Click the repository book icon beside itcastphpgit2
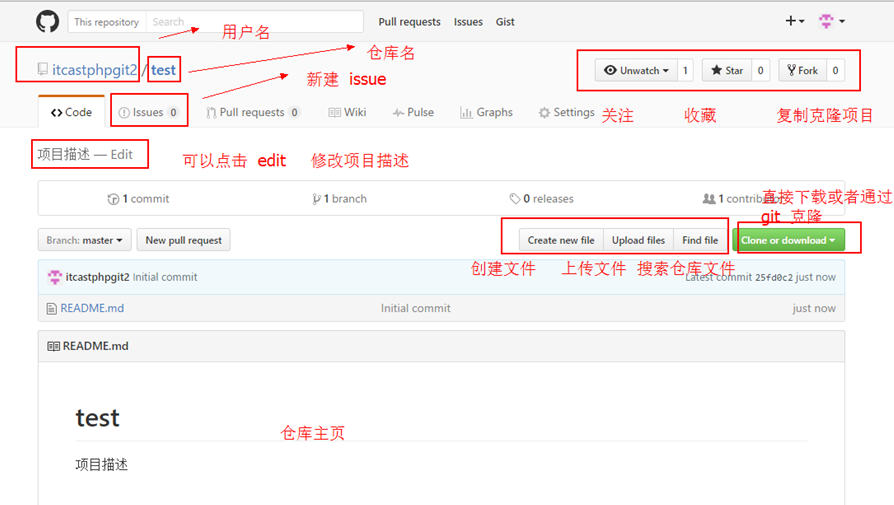Screen dimensions: 894x505 (43, 69)
